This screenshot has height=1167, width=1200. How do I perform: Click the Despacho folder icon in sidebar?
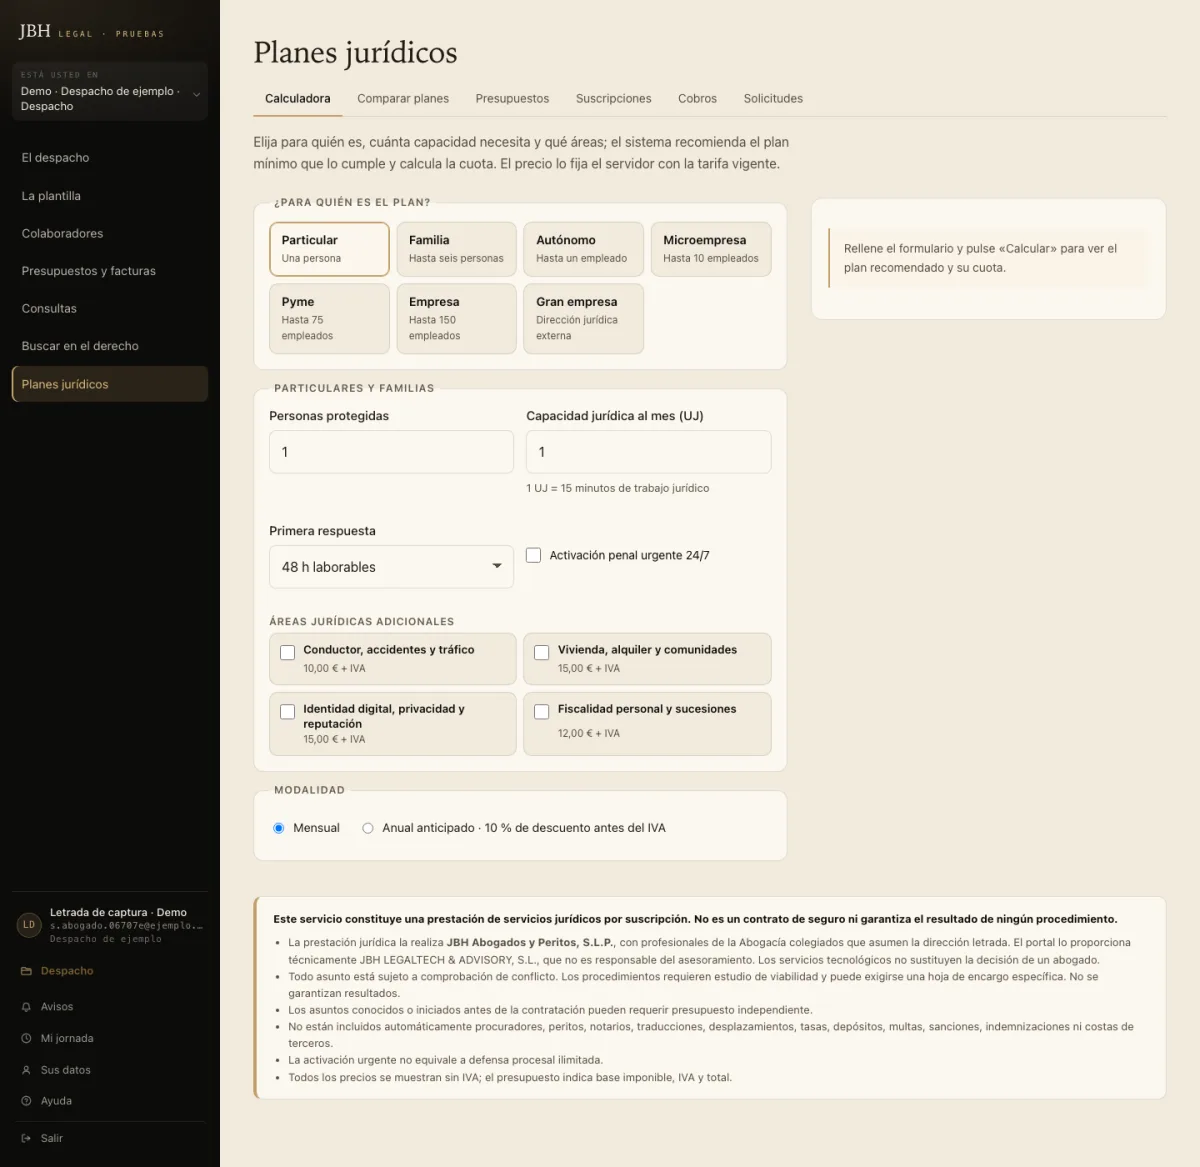coord(26,971)
